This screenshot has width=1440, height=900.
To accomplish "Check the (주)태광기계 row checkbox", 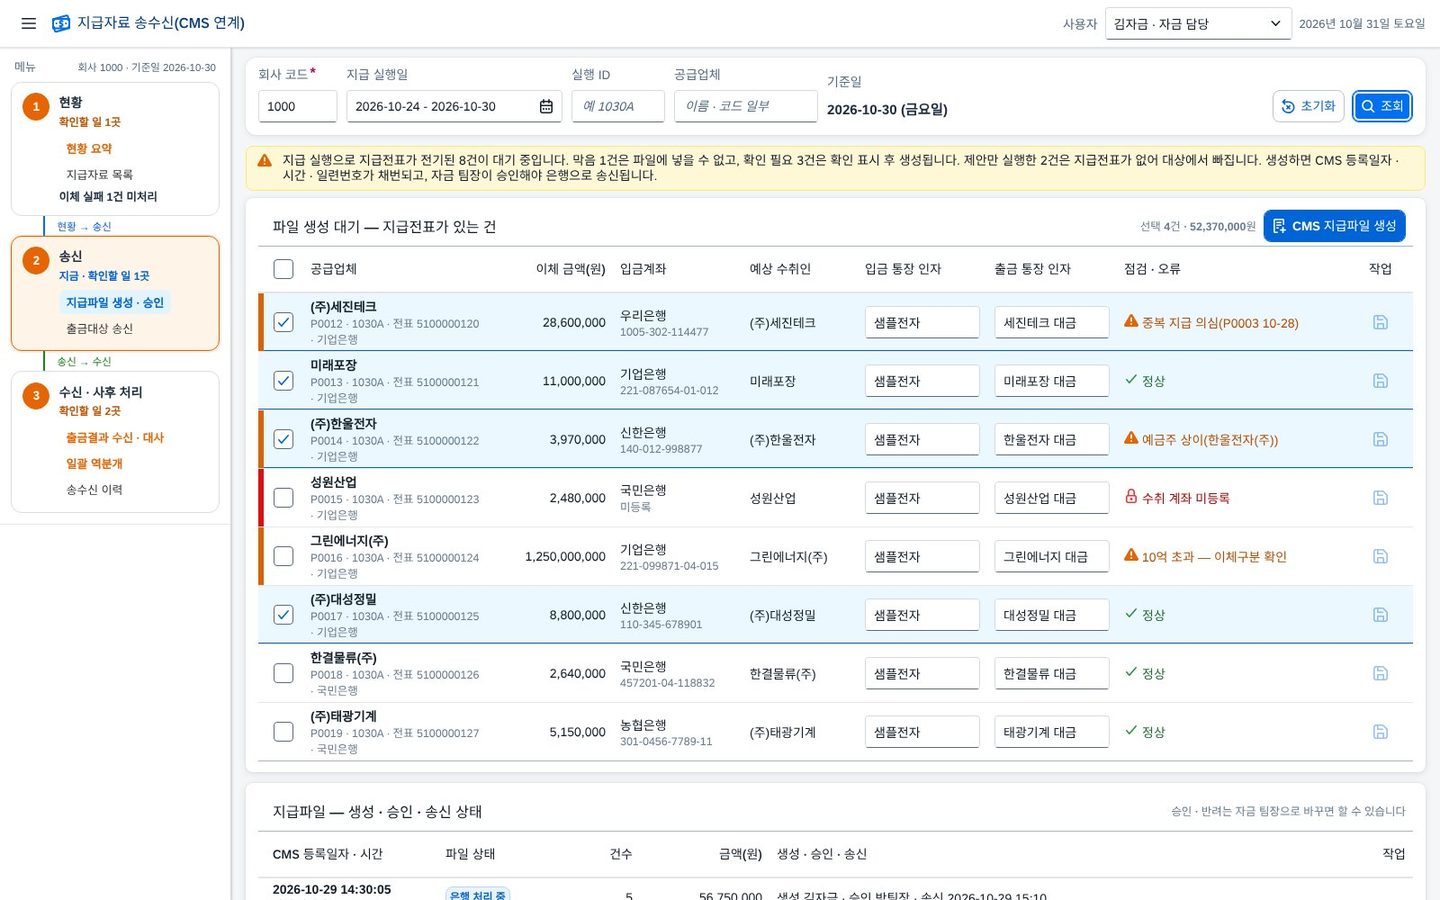I will [x=284, y=732].
